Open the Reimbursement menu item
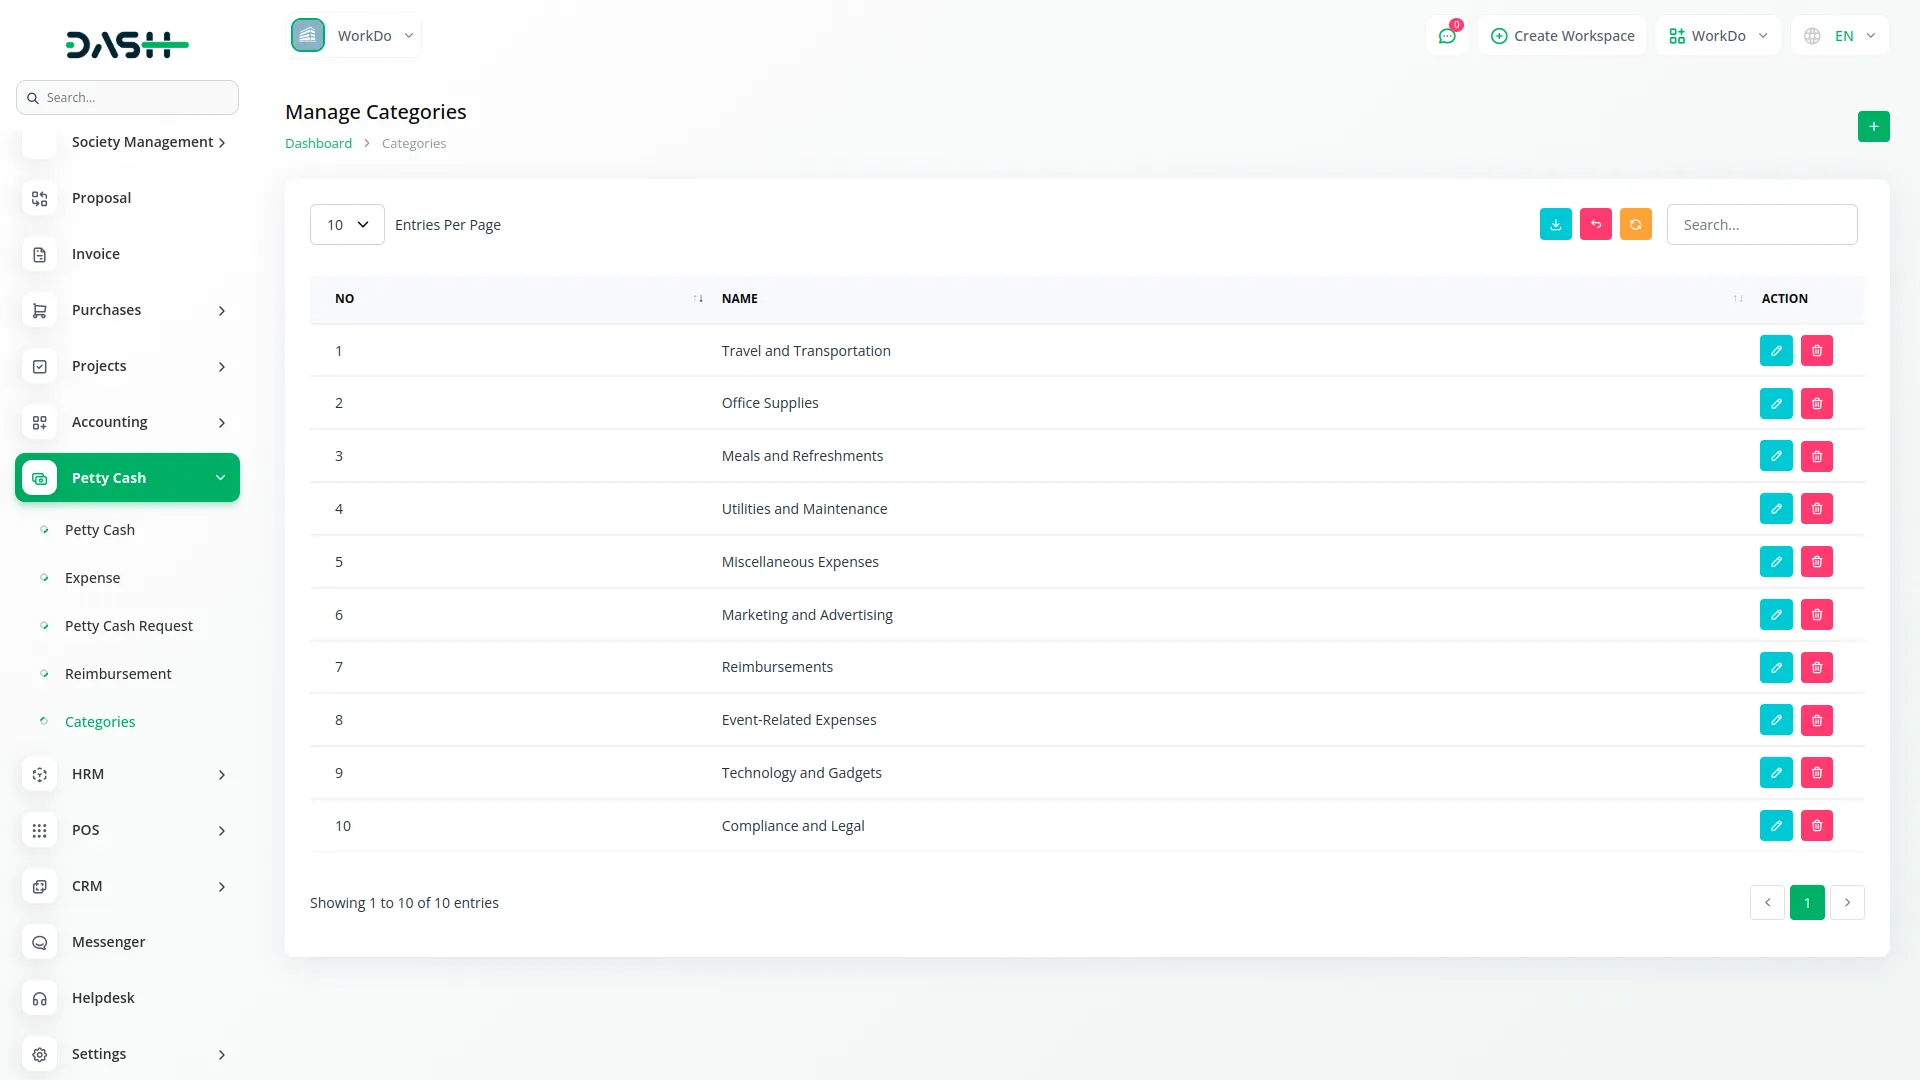The height and width of the screenshot is (1080, 1920). point(117,673)
